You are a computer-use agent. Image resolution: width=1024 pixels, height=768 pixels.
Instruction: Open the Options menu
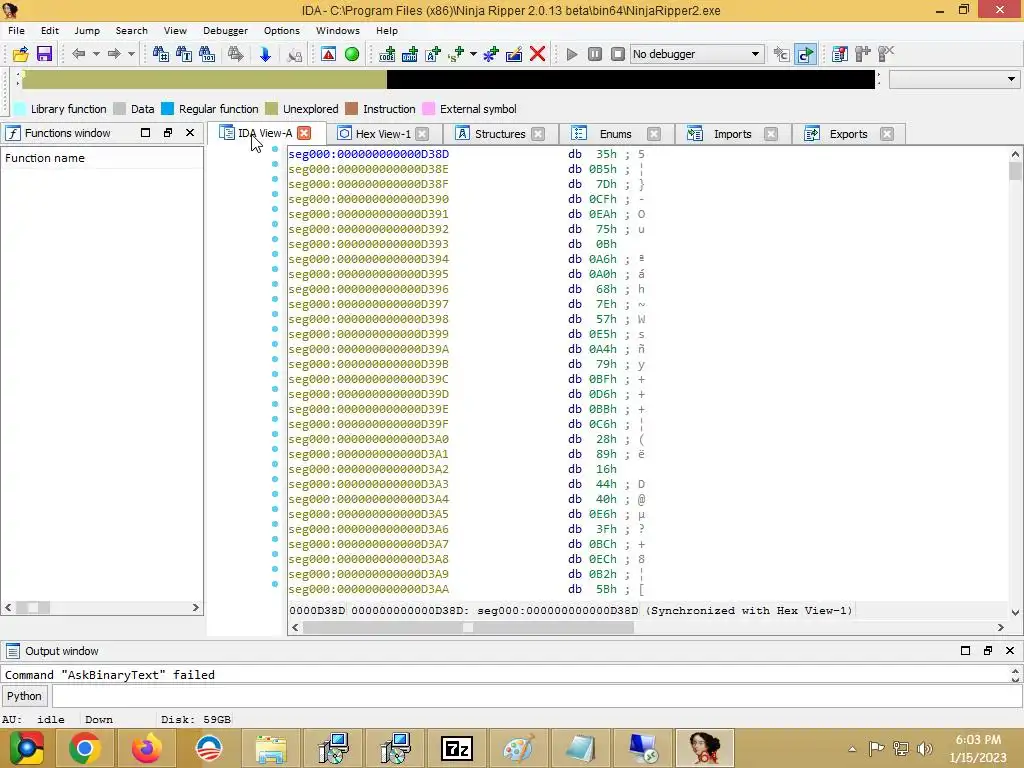[281, 31]
